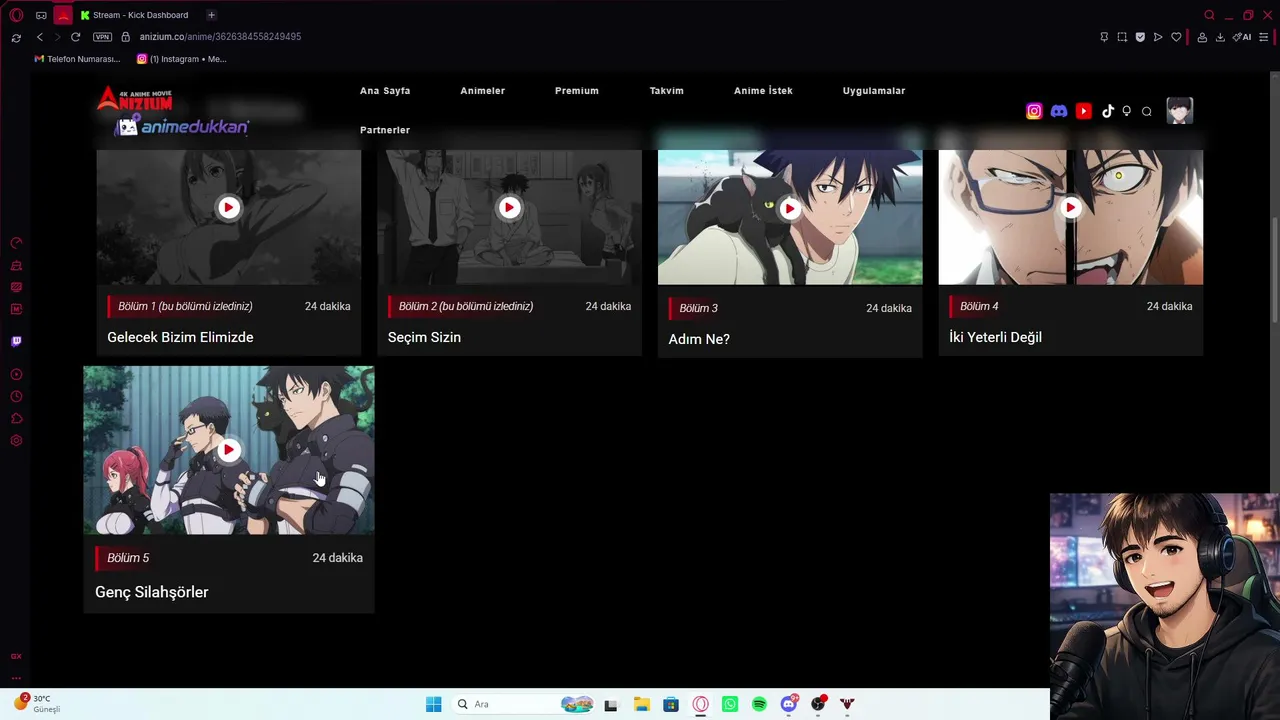The height and width of the screenshot is (720, 1280).
Task: Click the heart bookmark icon in toolbar
Action: click(1176, 37)
